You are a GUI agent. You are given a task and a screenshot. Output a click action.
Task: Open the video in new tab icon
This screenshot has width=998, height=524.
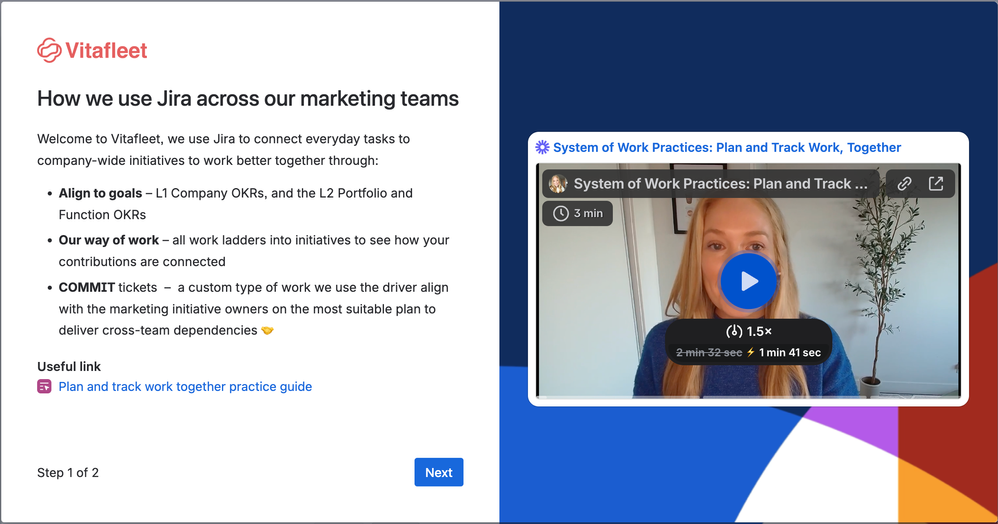936,184
